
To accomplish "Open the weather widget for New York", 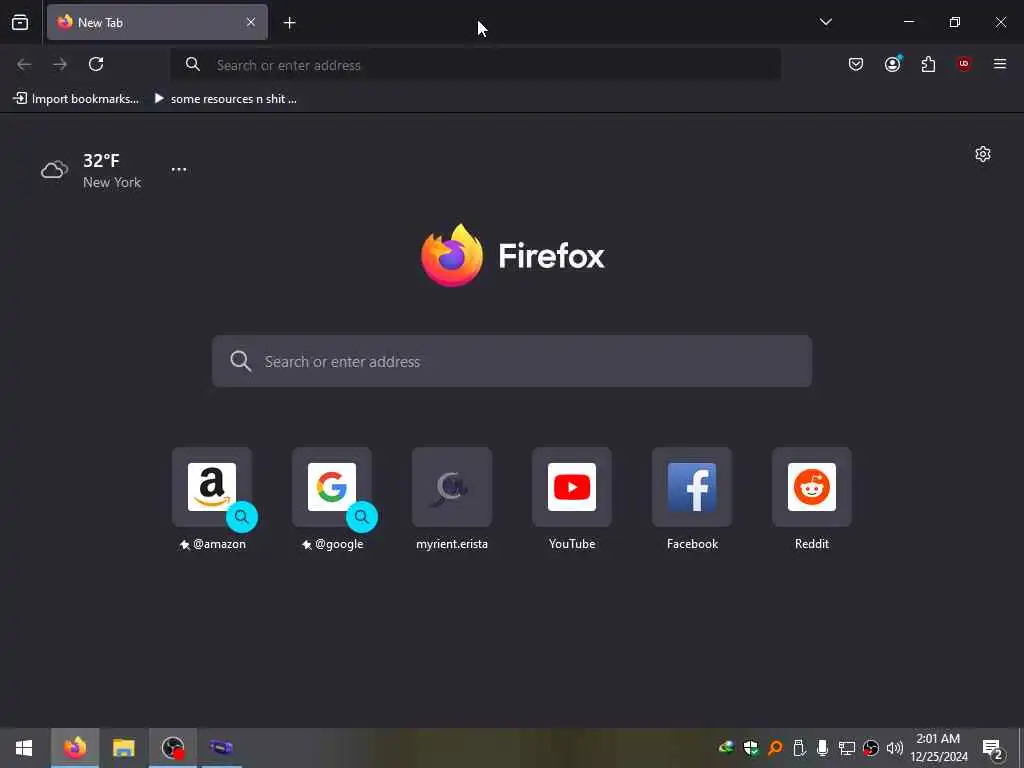I will click(91, 170).
